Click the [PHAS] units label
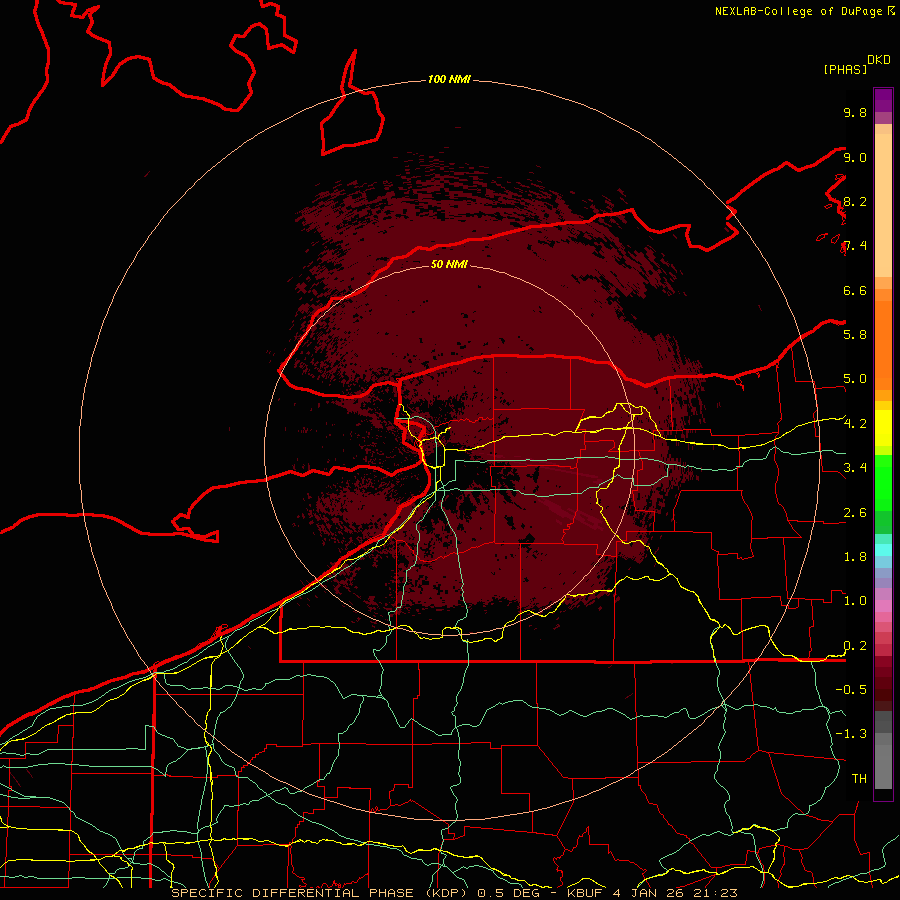This screenshot has width=900, height=900. [x=845, y=69]
